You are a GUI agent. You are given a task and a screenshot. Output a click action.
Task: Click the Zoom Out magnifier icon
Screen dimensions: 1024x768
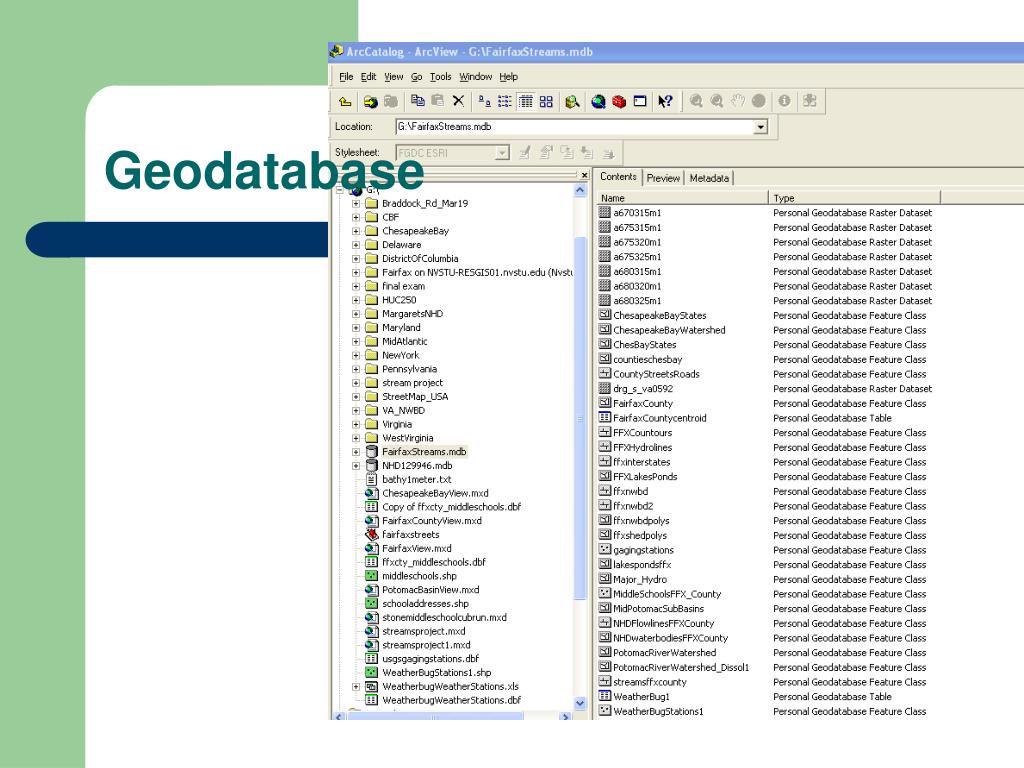(717, 101)
